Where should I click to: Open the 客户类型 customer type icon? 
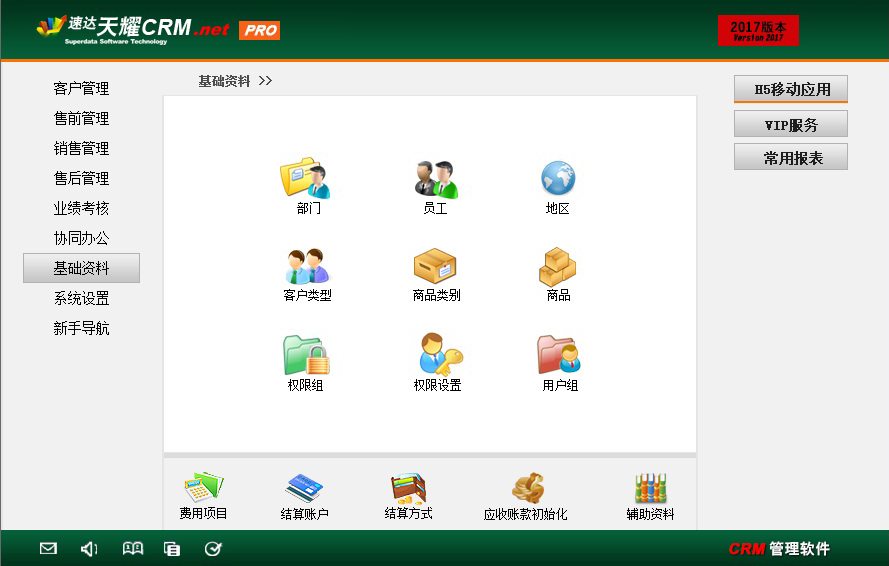(x=307, y=267)
